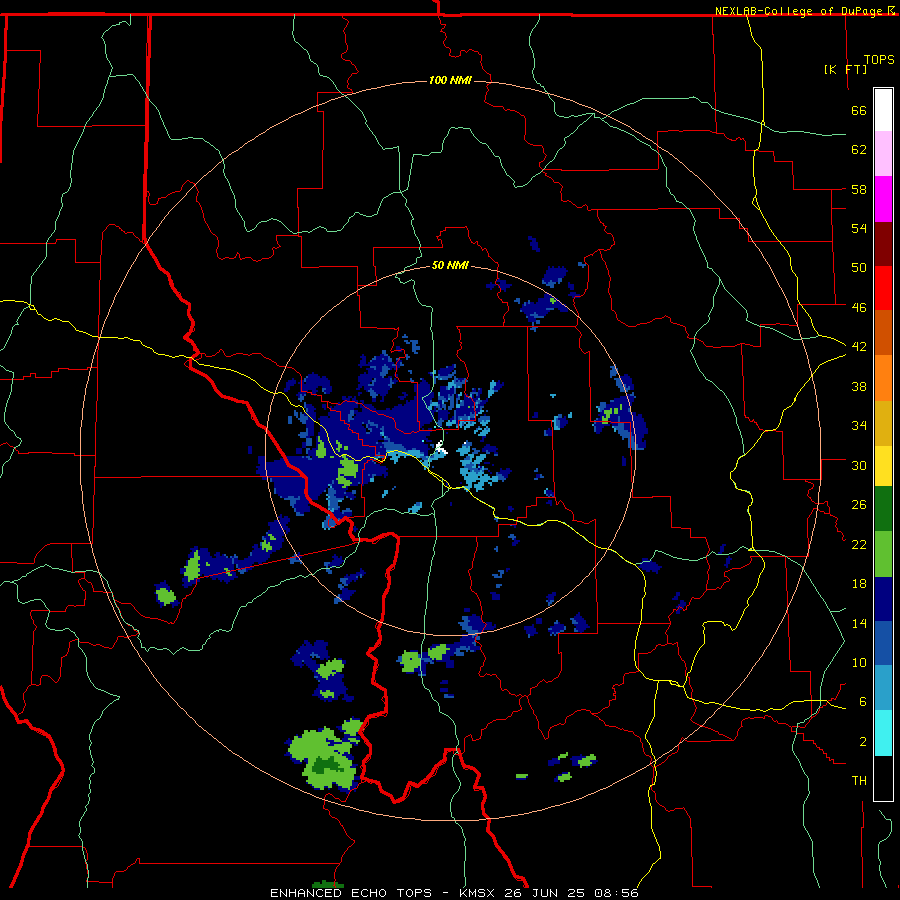This screenshot has height=900, width=900.
Task: Click the KMSX station identifier
Action: tap(479, 893)
